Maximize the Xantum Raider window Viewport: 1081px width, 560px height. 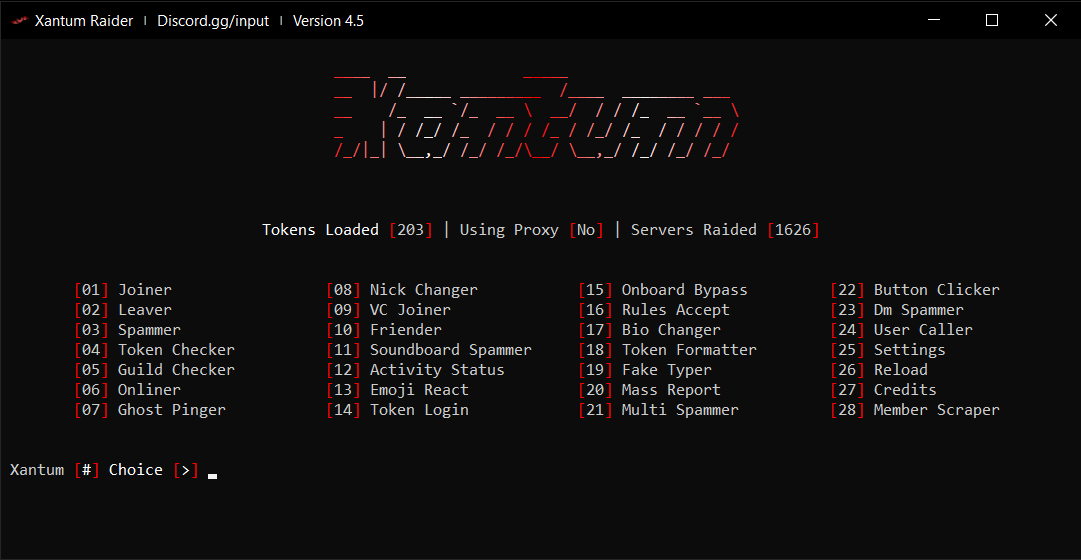[x=992, y=21]
